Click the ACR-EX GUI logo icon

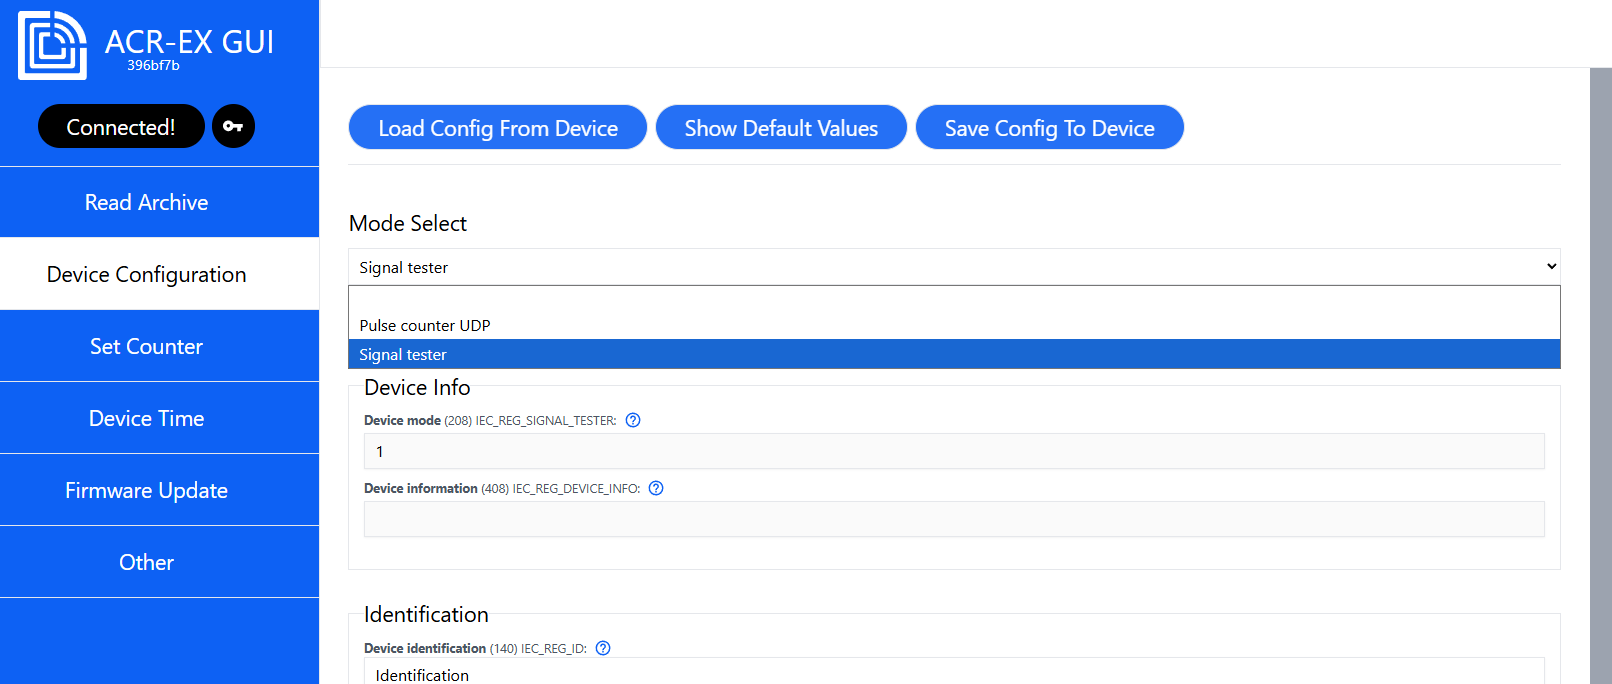coord(52,45)
